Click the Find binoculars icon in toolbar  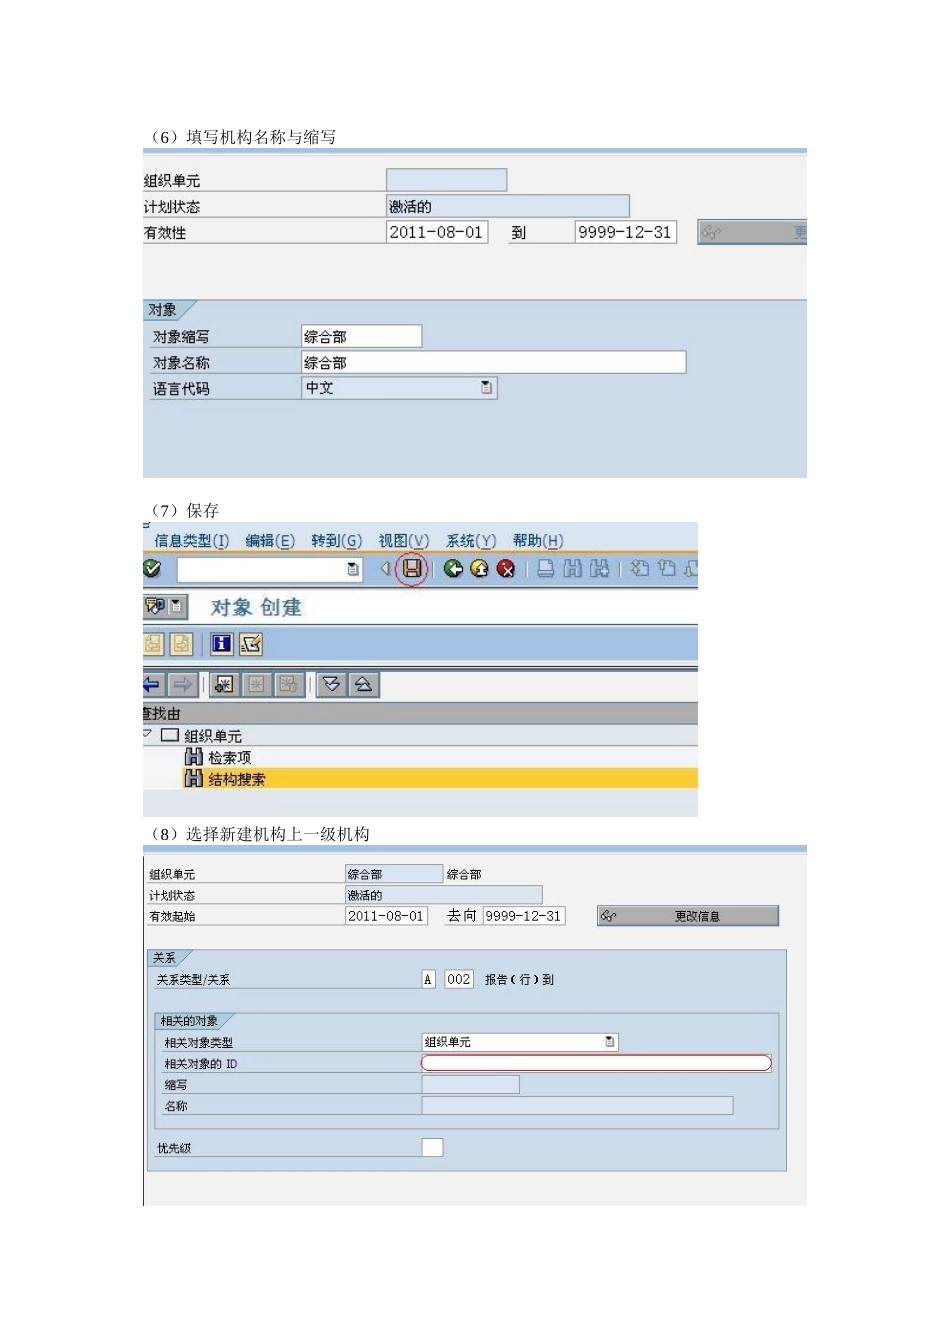pos(572,569)
